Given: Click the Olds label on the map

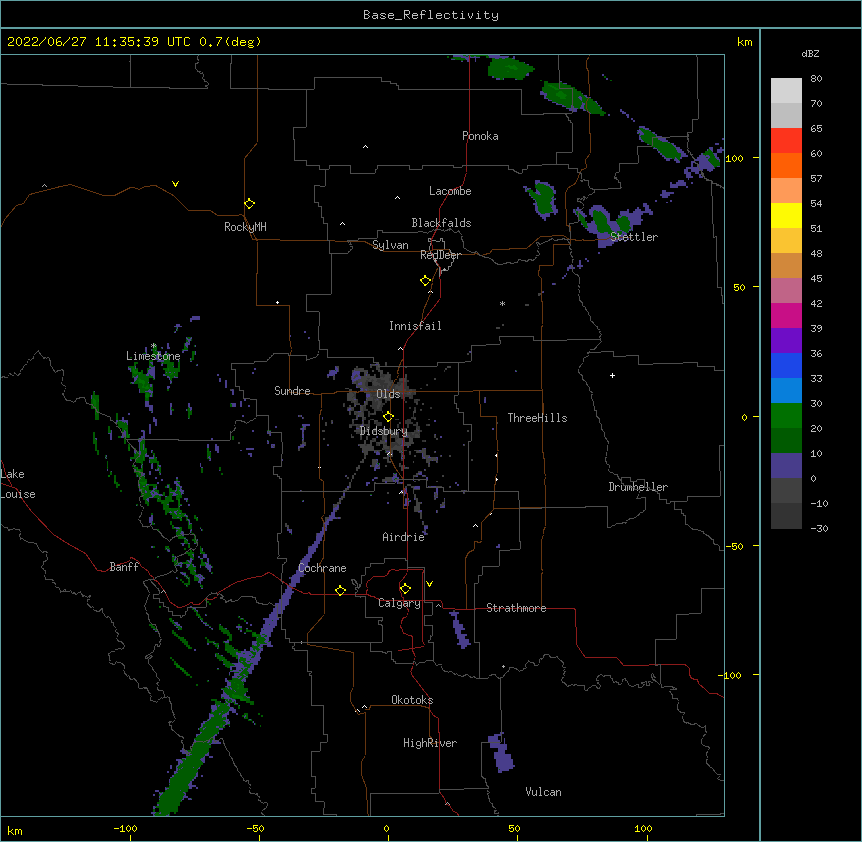Looking at the screenshot, I should [388, 394].
